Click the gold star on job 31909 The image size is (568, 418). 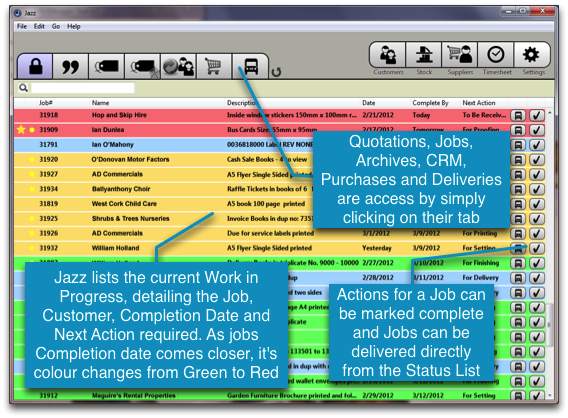(x=21, y=129)
